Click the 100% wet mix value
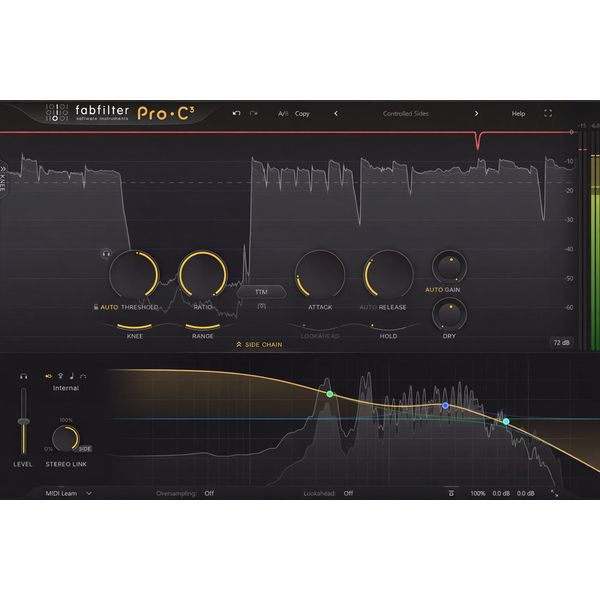The image size is (600, 600). click(478, 494)
